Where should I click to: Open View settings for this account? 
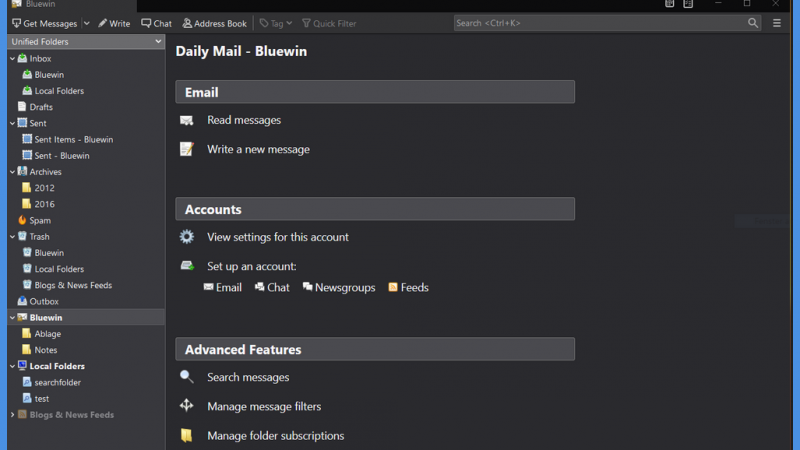[278, 237]
